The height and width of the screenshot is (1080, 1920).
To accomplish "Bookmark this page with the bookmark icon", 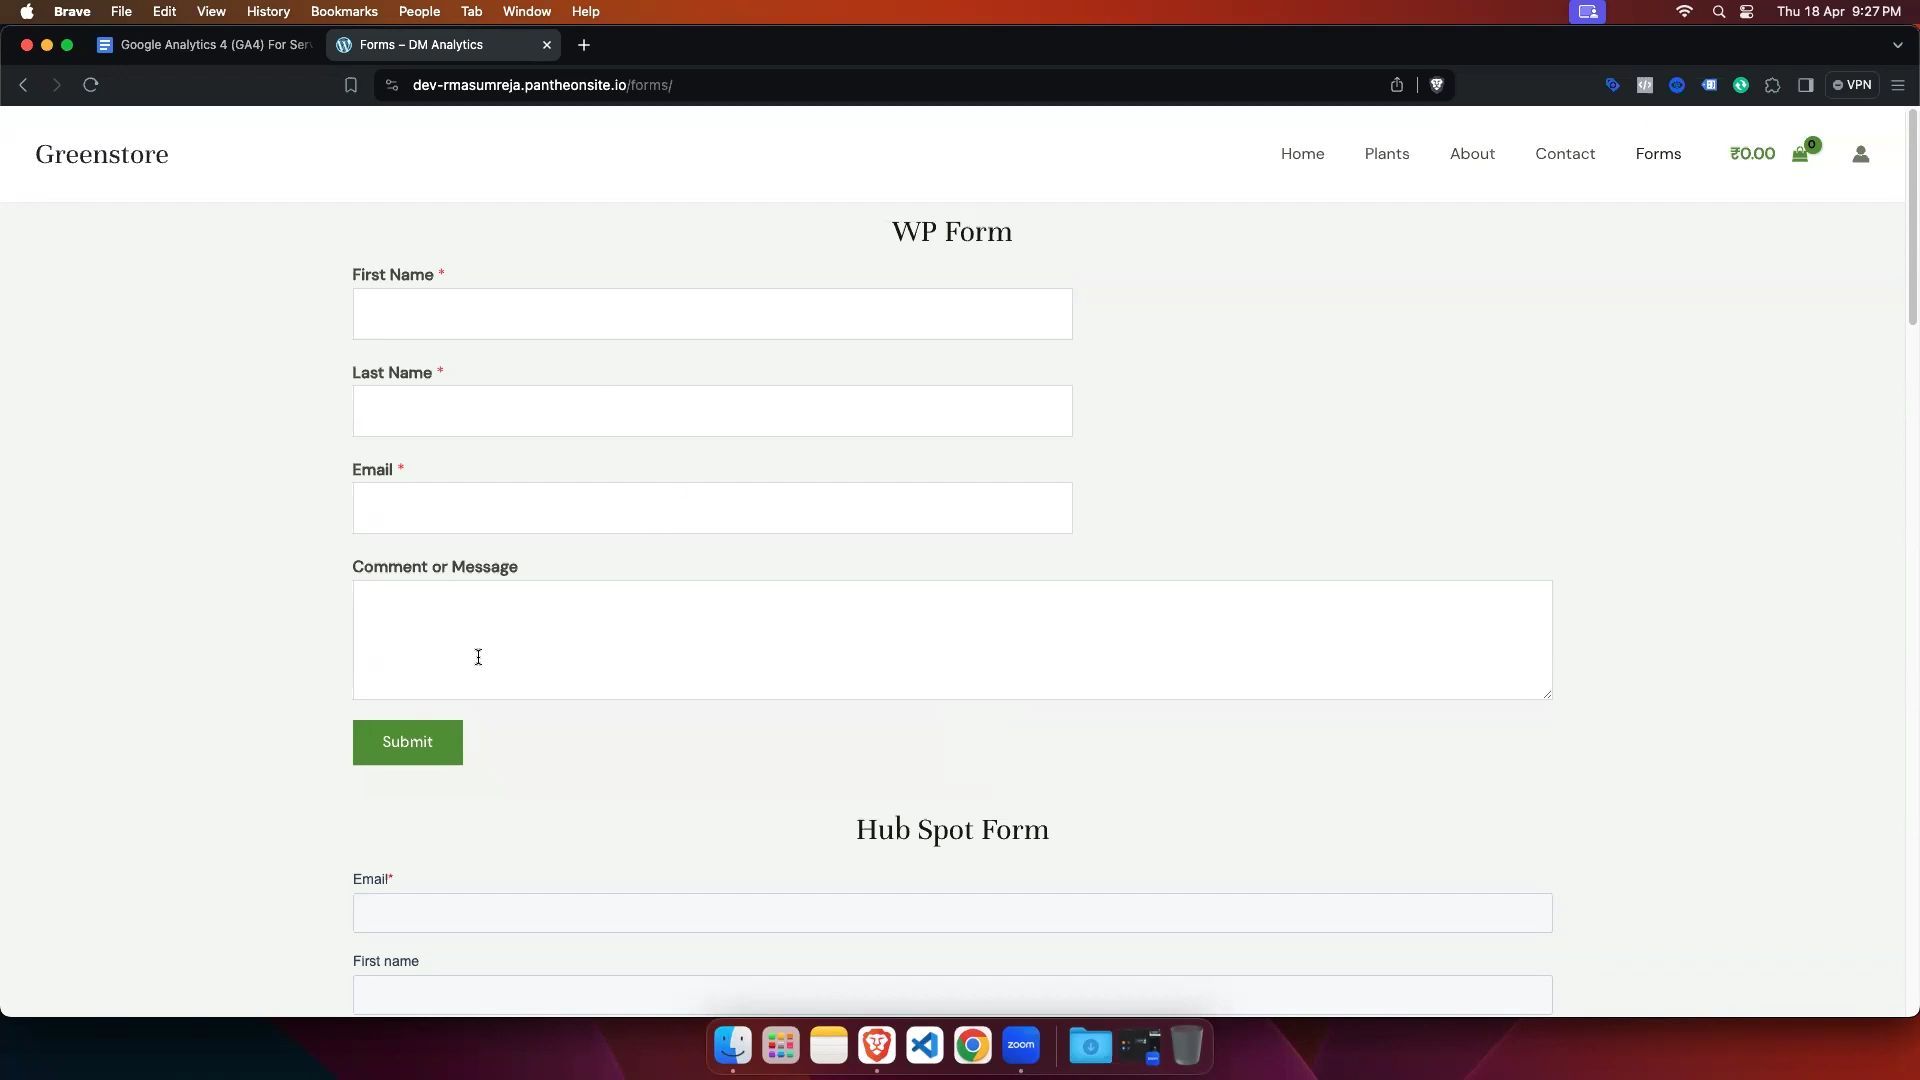I will point(351,85).
